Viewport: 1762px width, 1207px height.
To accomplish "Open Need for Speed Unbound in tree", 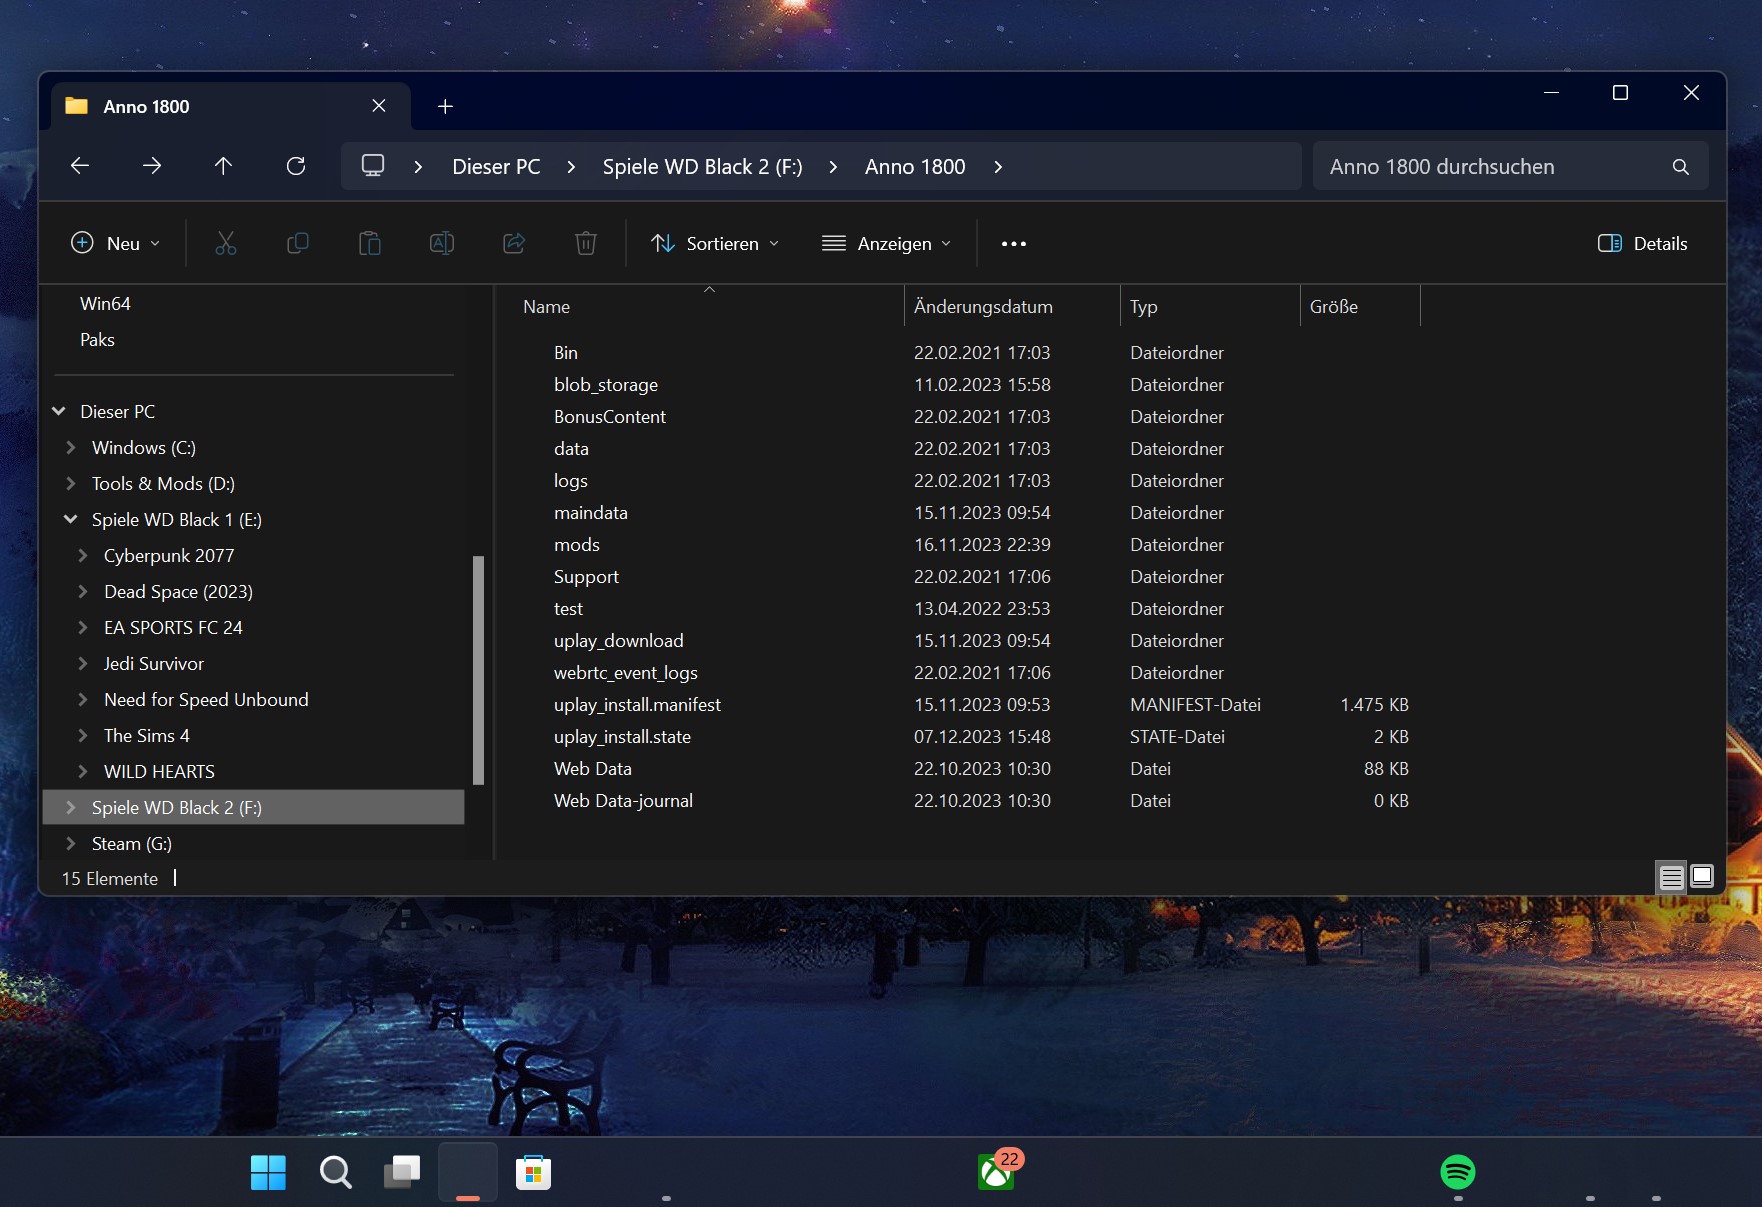I will point(206,699).
